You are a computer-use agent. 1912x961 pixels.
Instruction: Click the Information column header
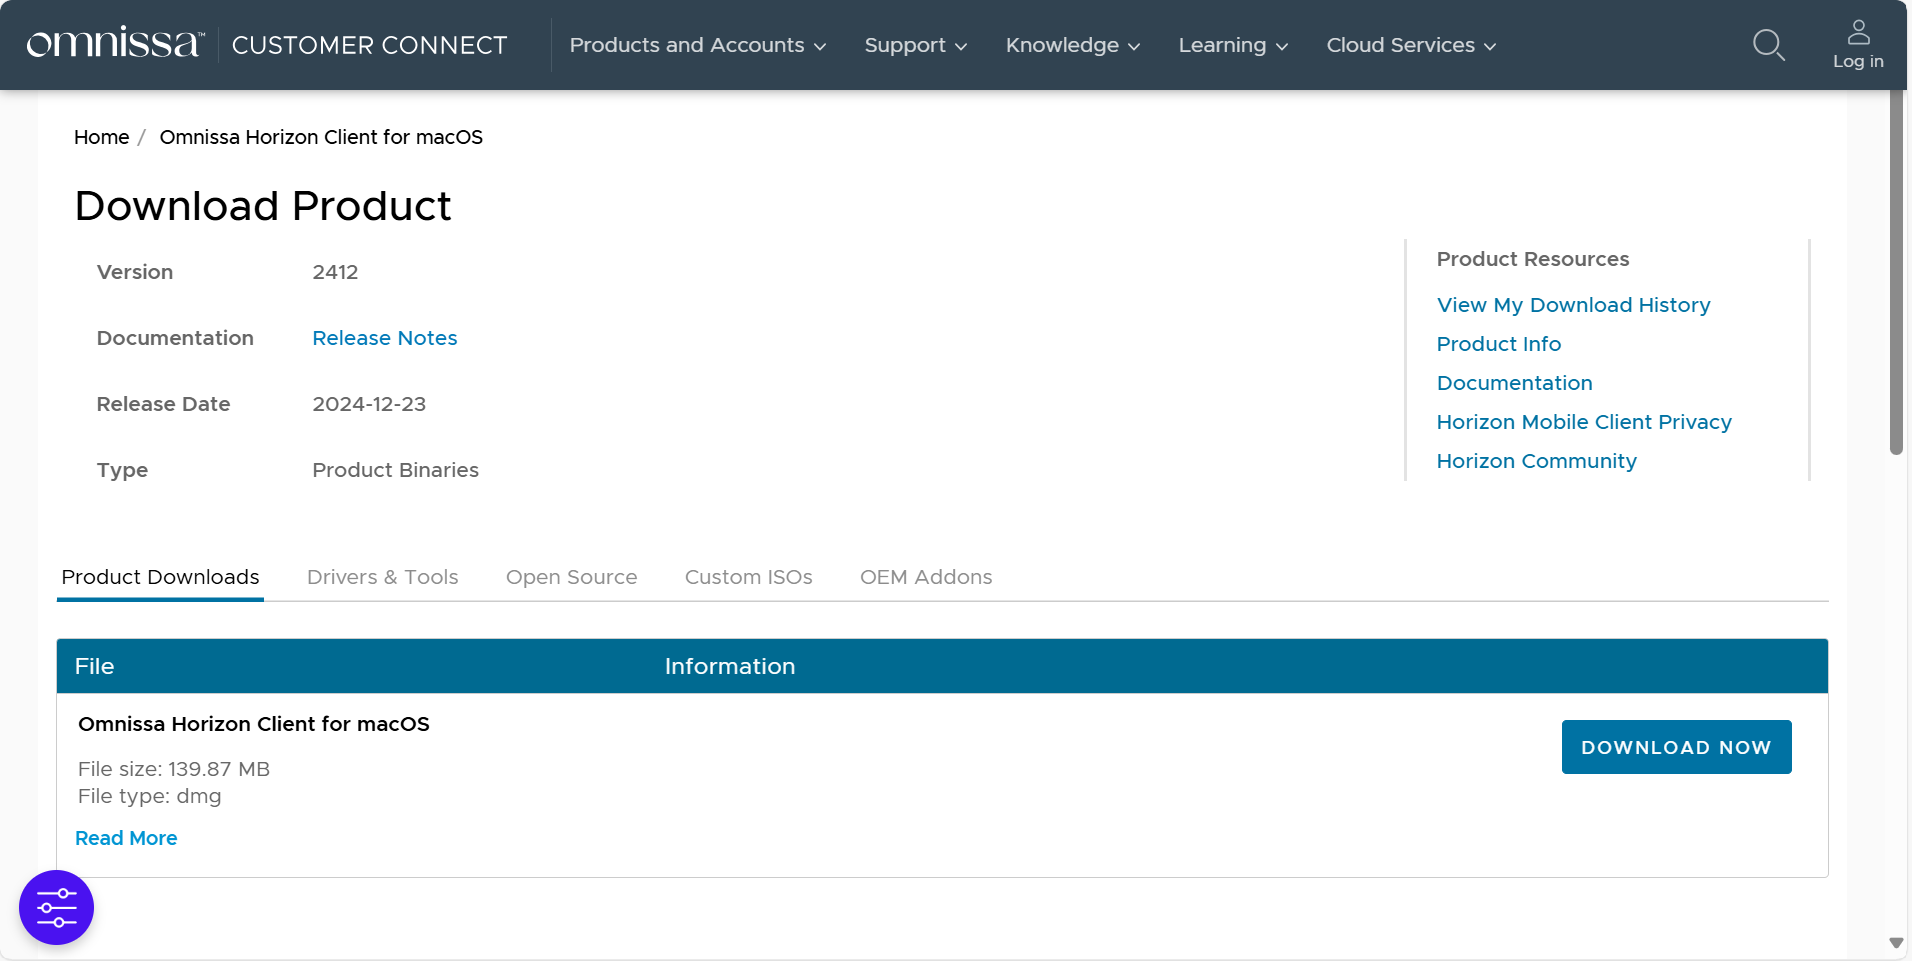coord(730,666)
